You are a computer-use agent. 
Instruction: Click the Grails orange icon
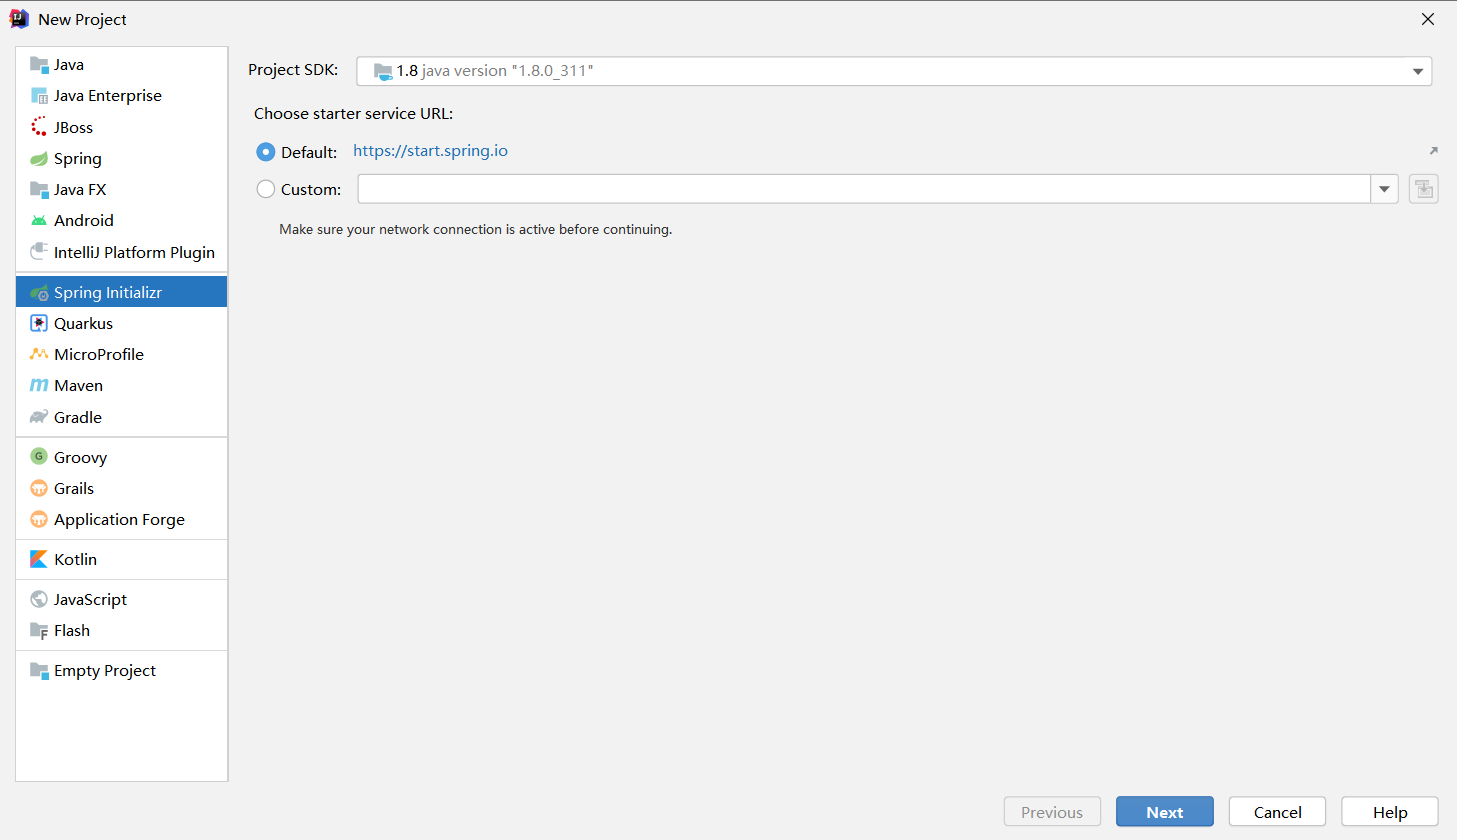pyautogui.click(x=39, y=488)
